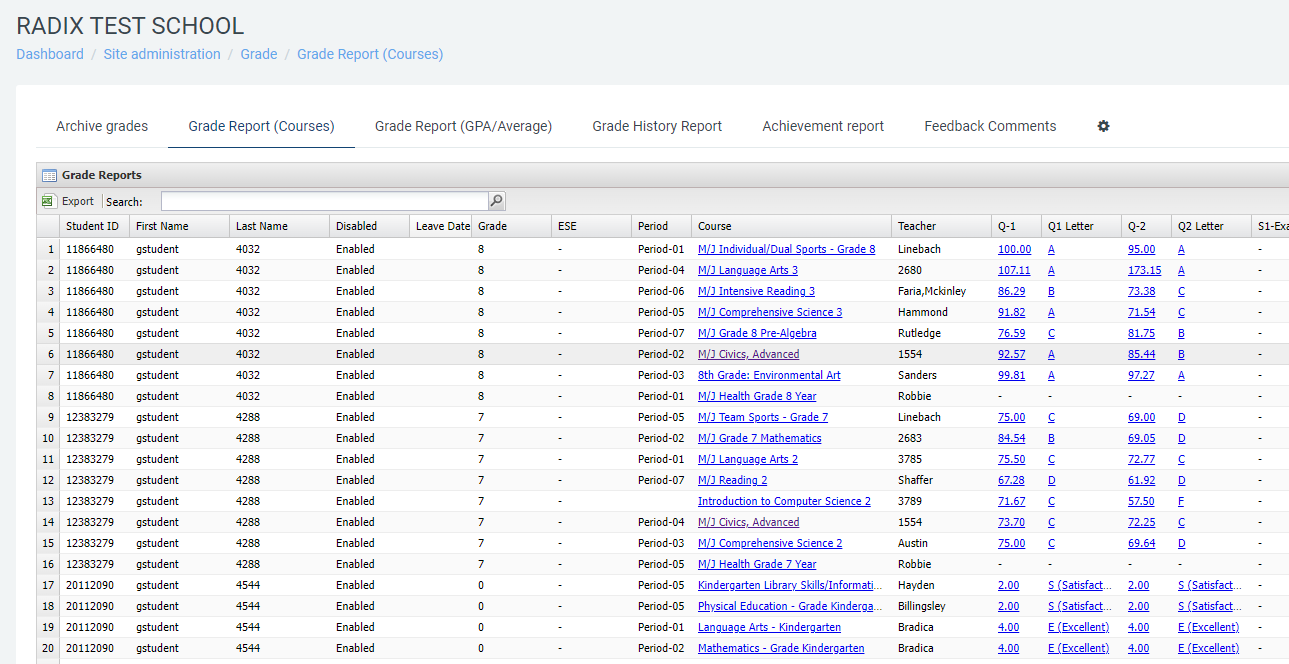Click the Excel export icon

tap(47, 201)
